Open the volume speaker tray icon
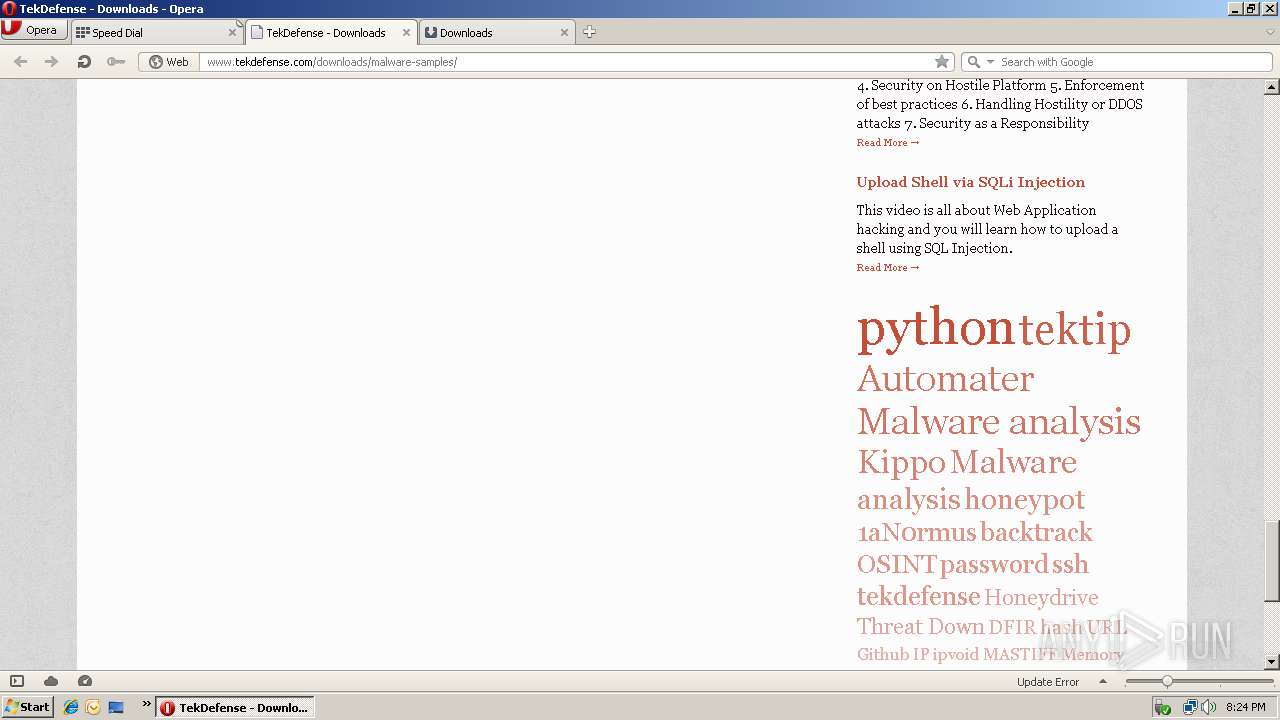Screen dimensions: 1280x720 point(1209,707)
